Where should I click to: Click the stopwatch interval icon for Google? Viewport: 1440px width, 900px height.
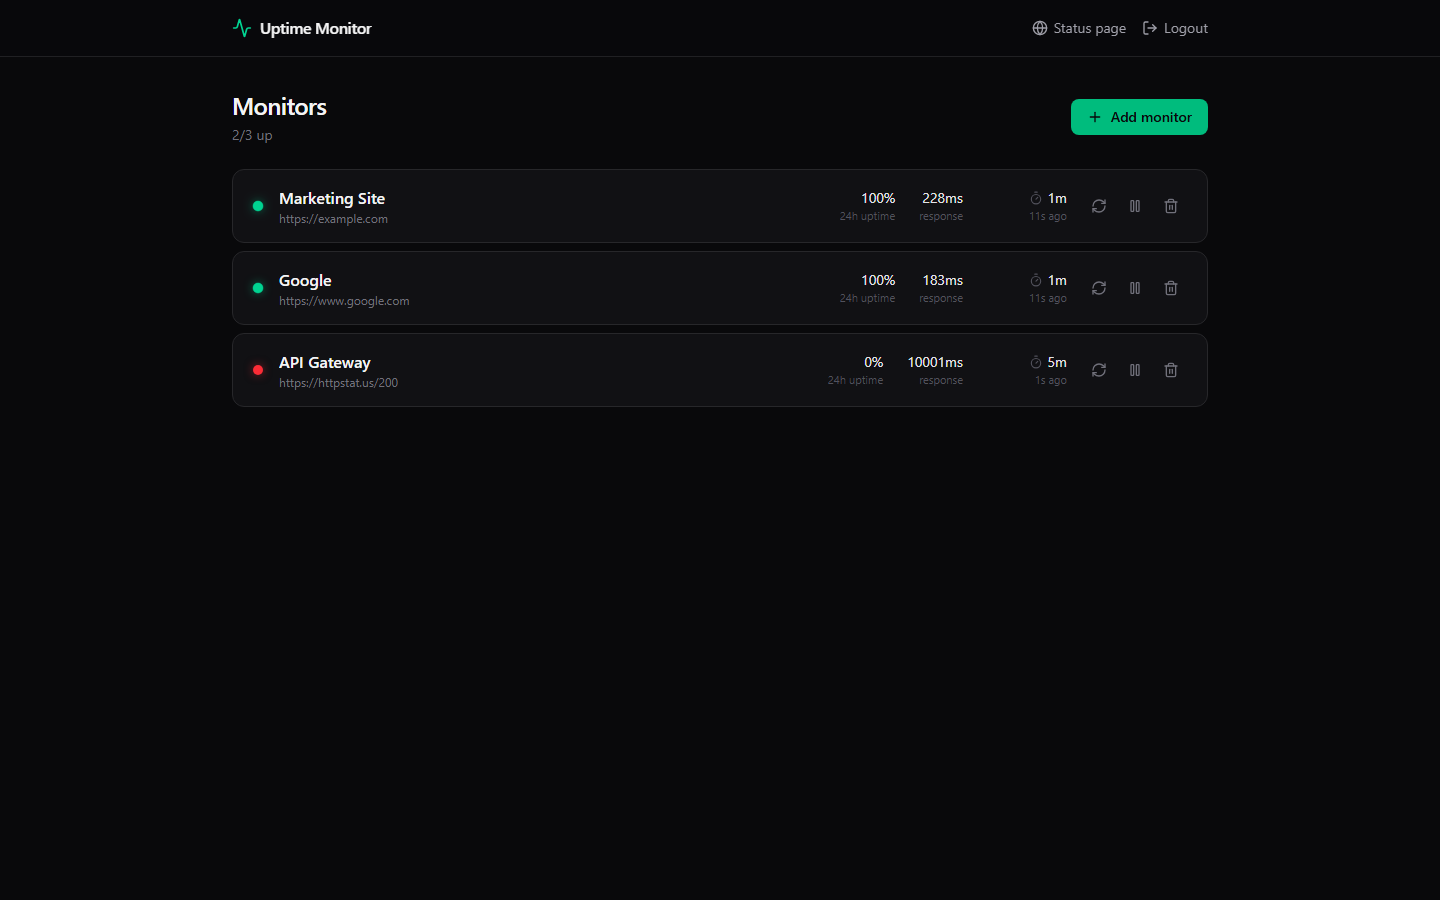(1036, 280)
